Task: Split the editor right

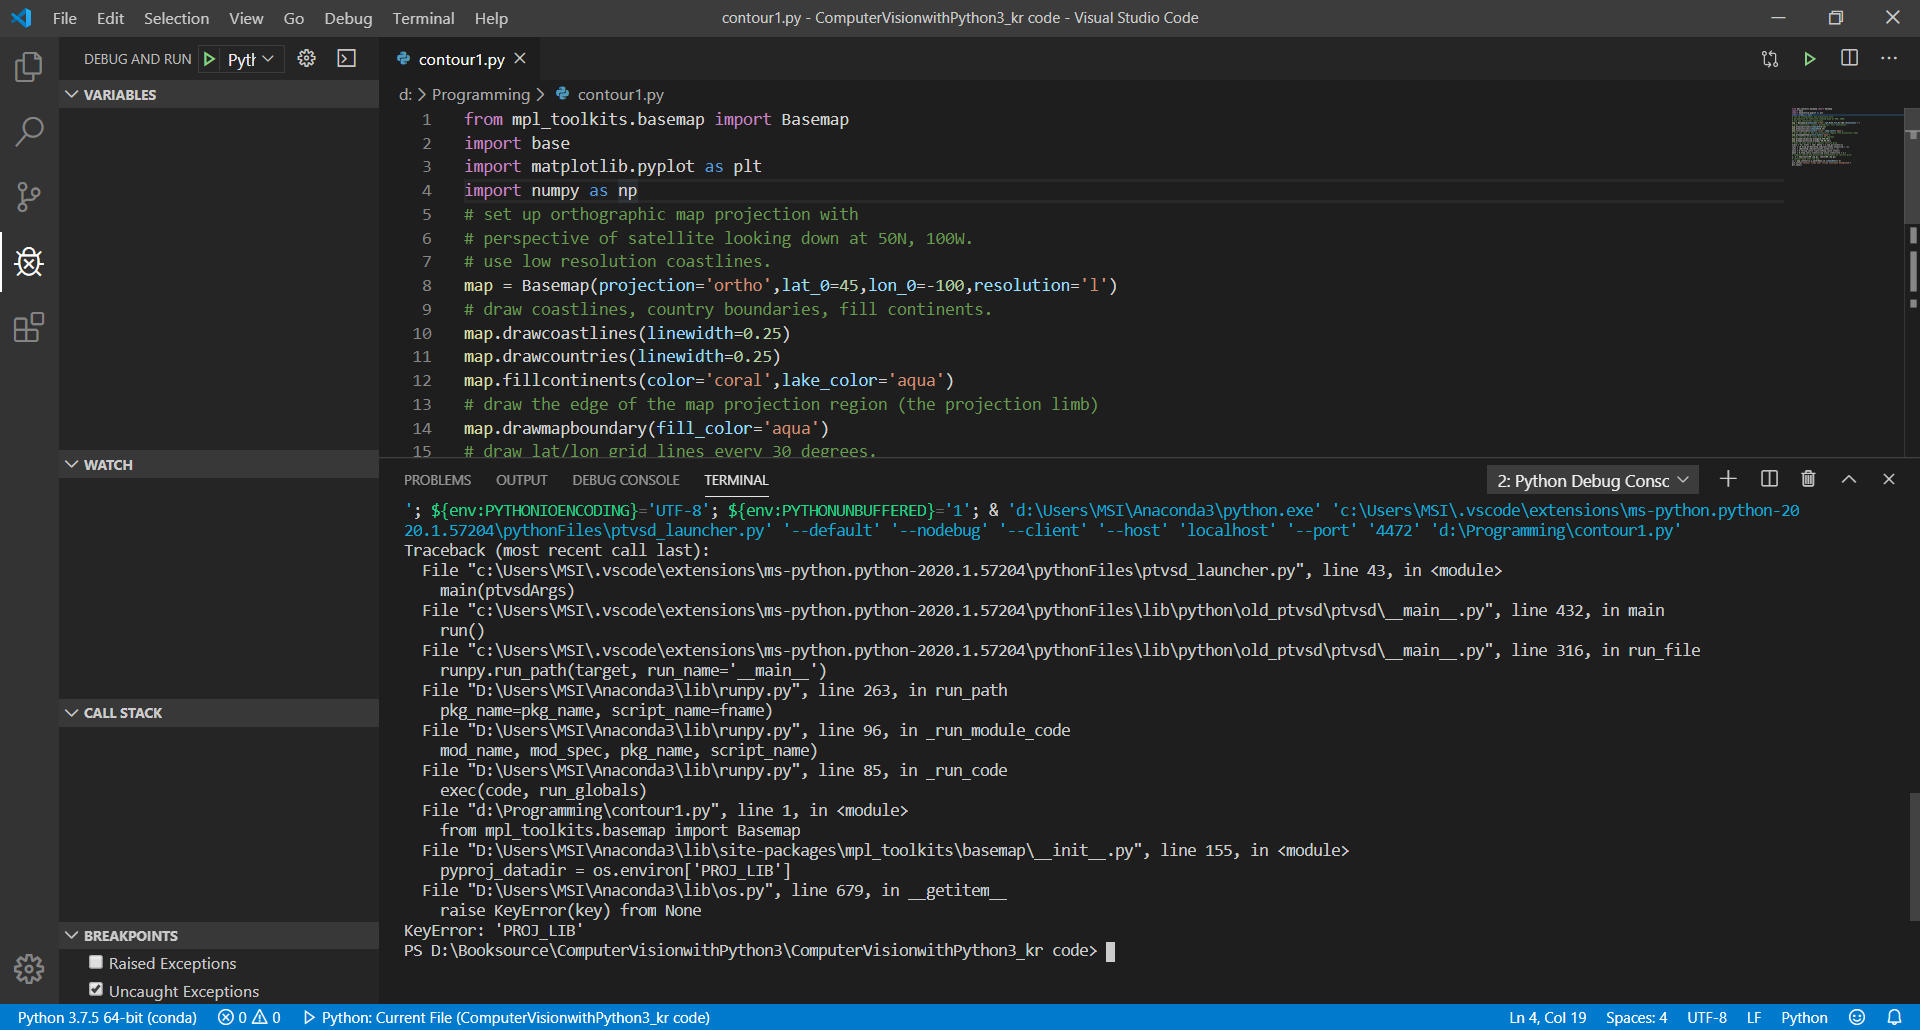Action: coord(1849,59)
